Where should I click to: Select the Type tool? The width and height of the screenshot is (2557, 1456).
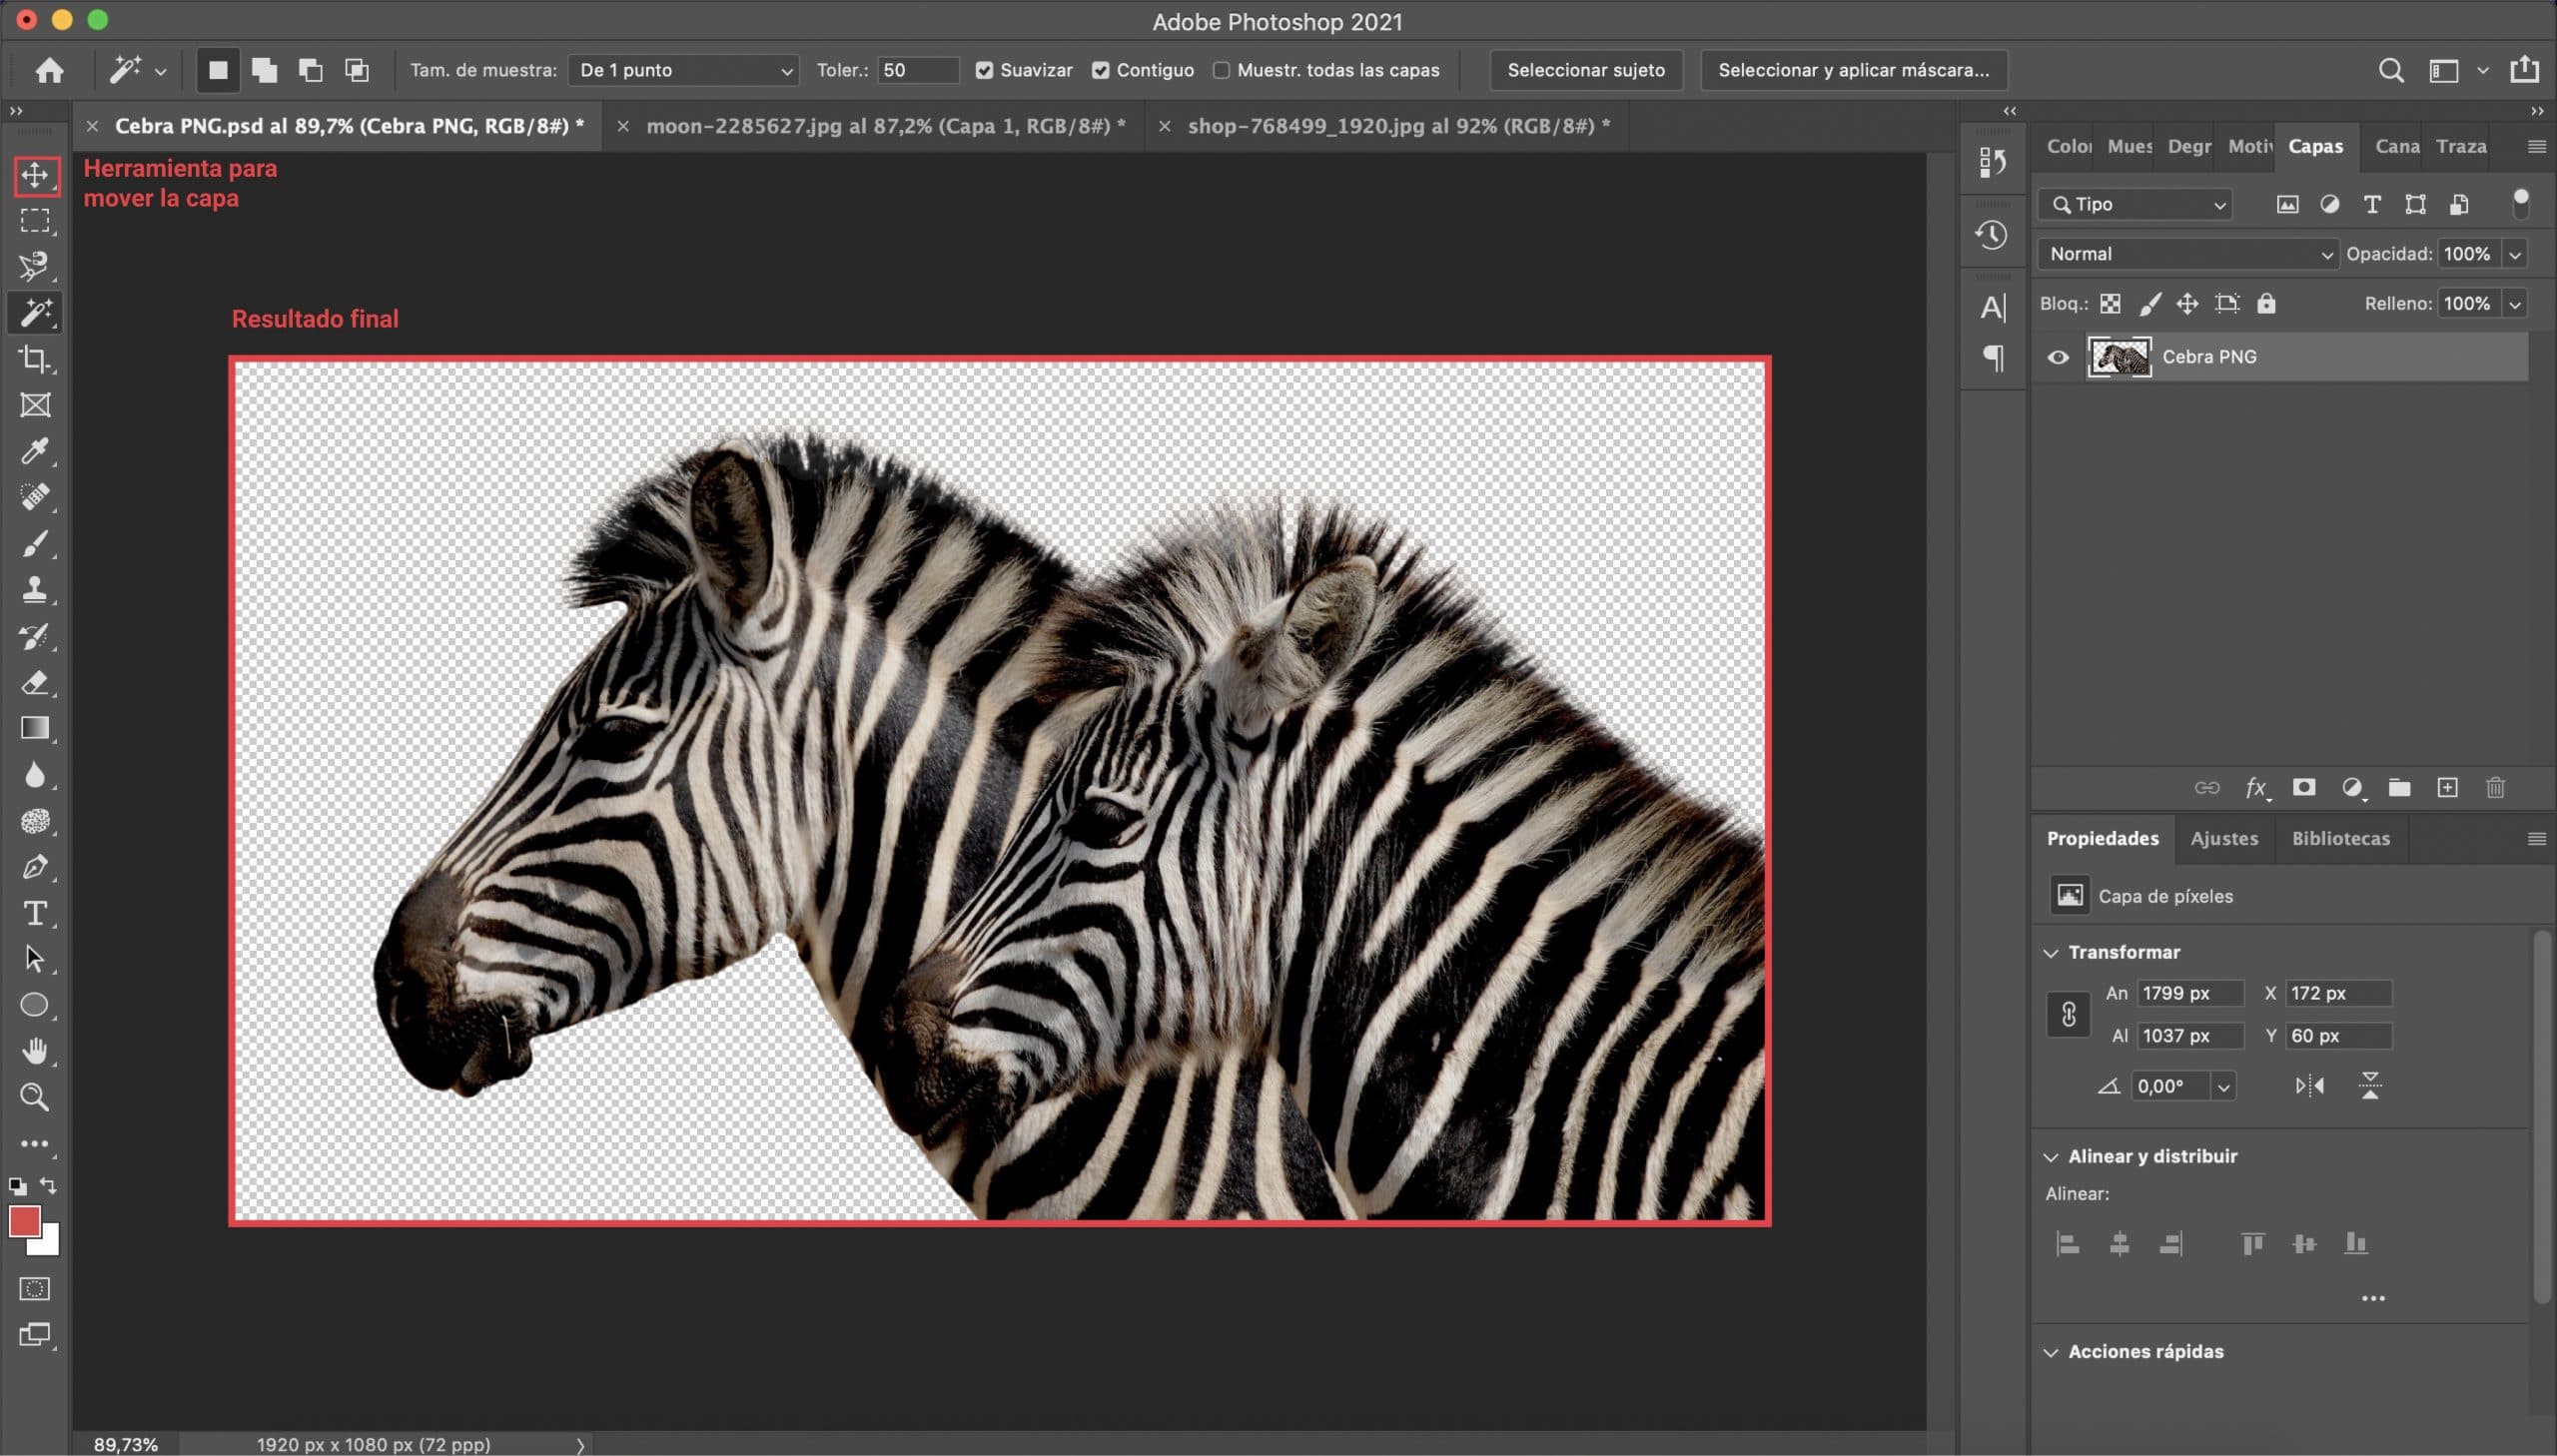tap(35, 913)
